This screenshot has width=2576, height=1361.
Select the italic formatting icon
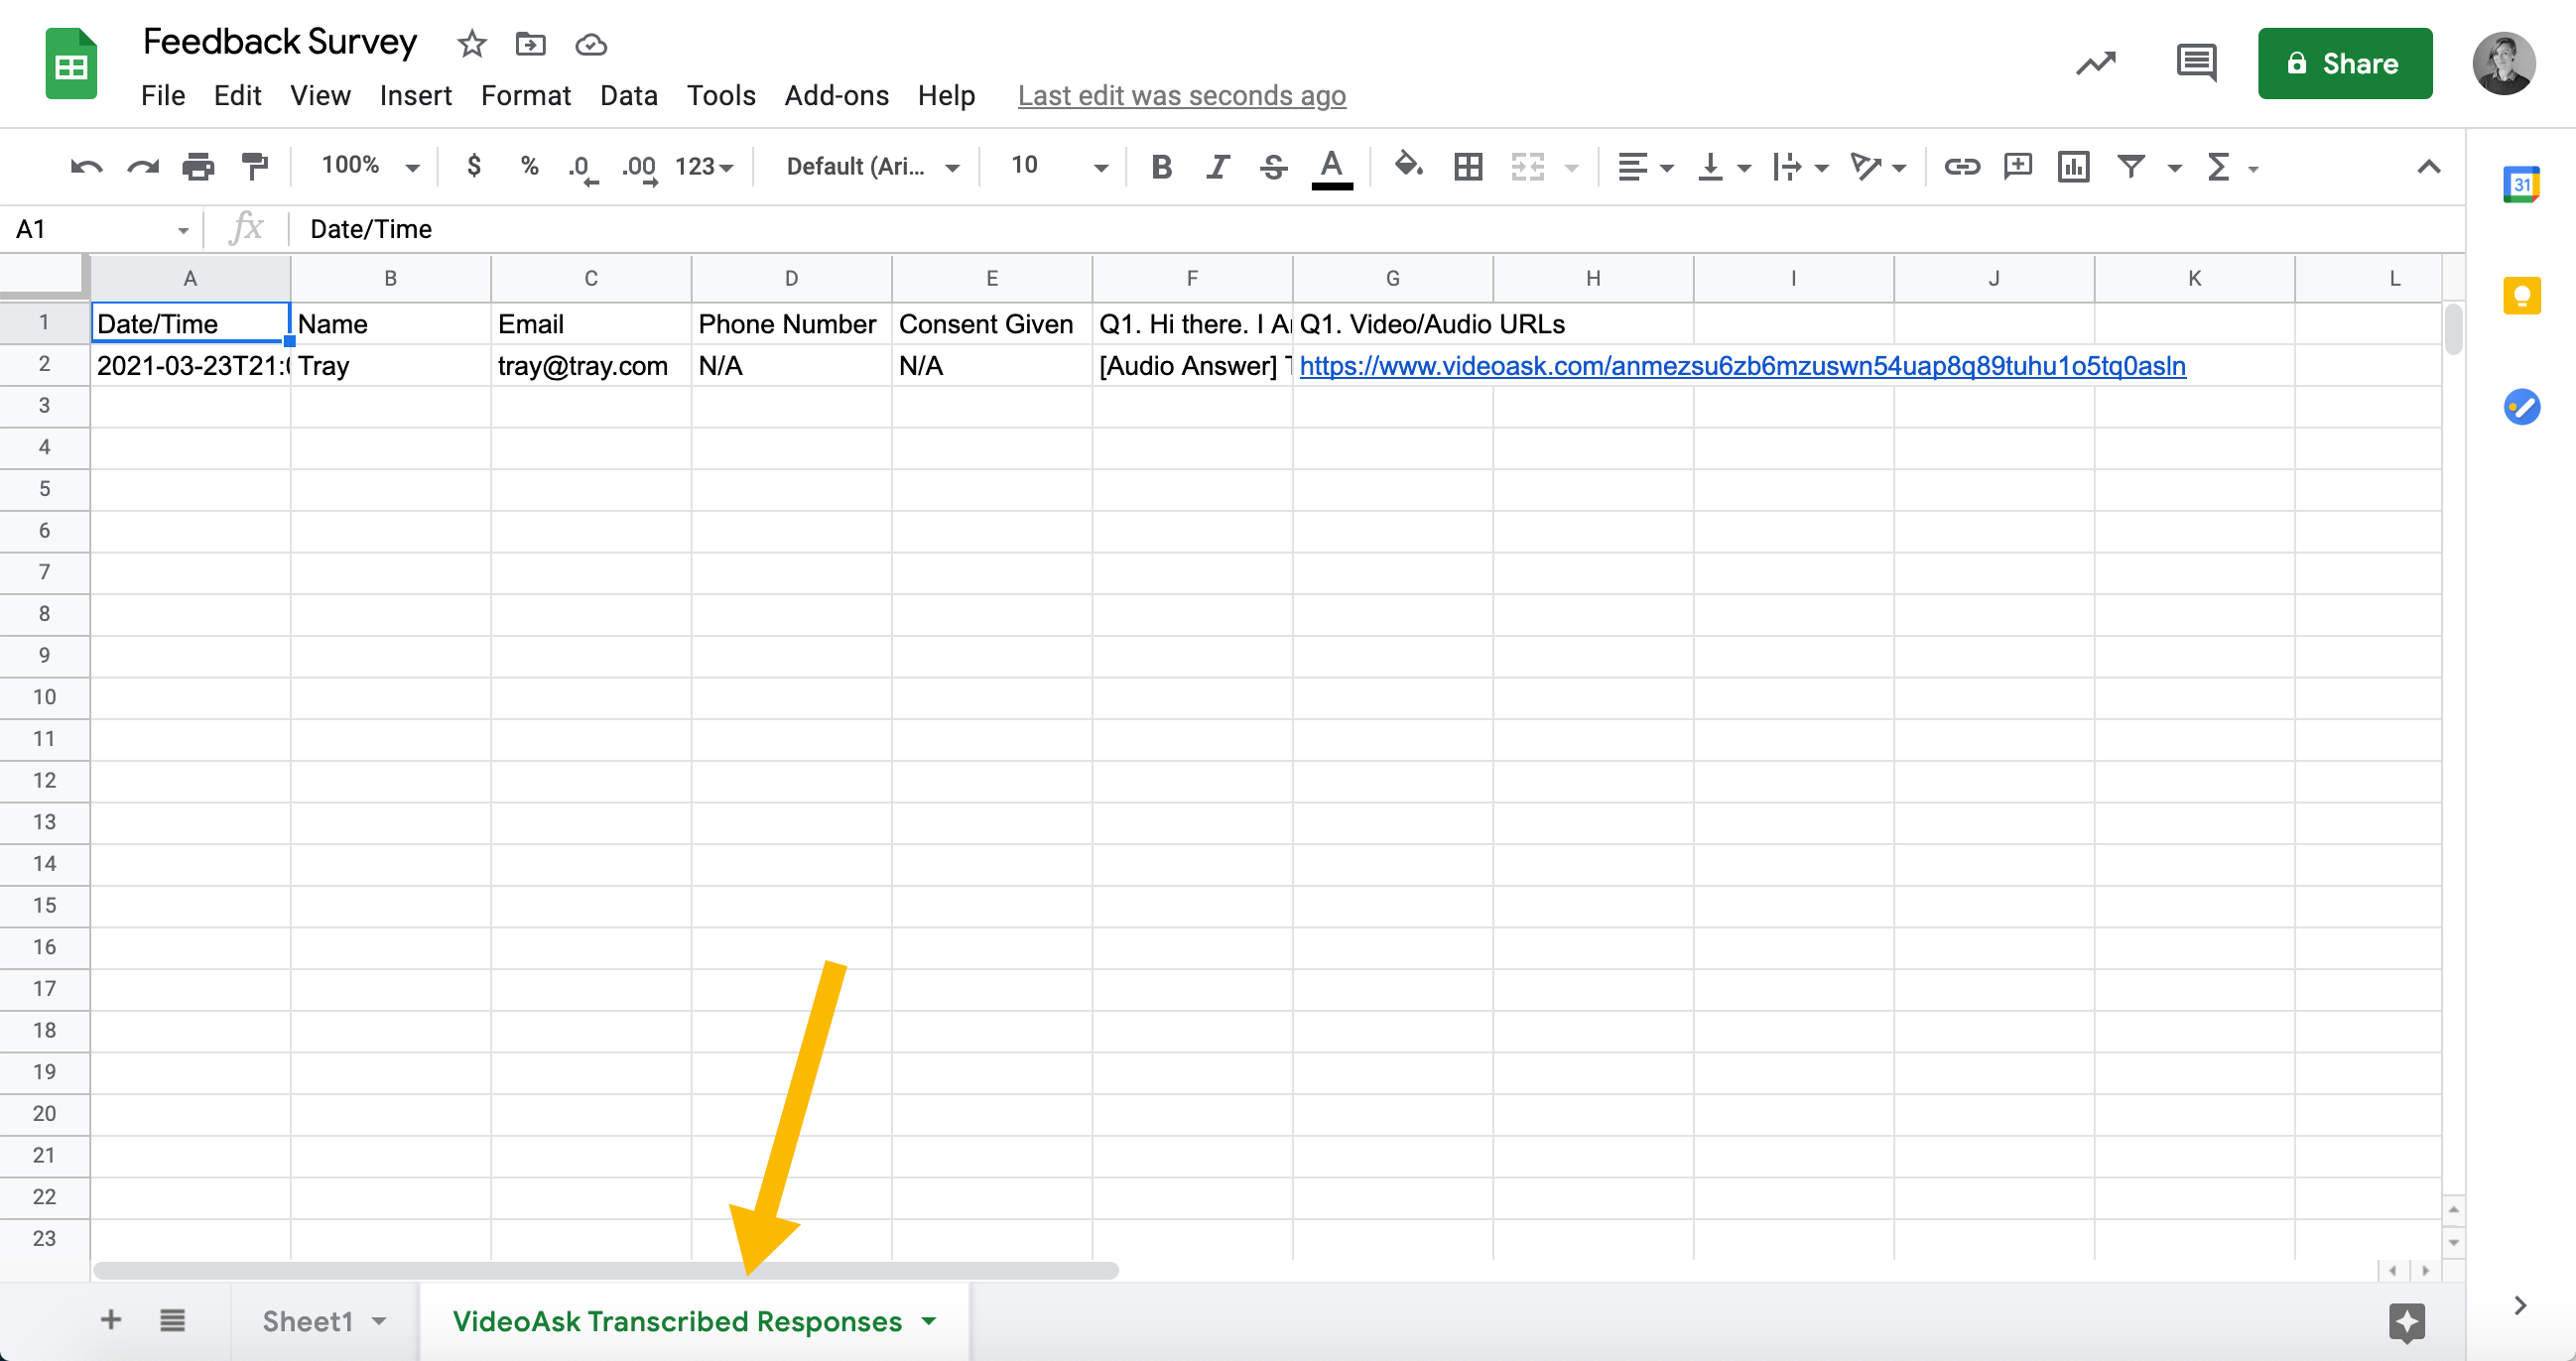(x=1219, y=167)
